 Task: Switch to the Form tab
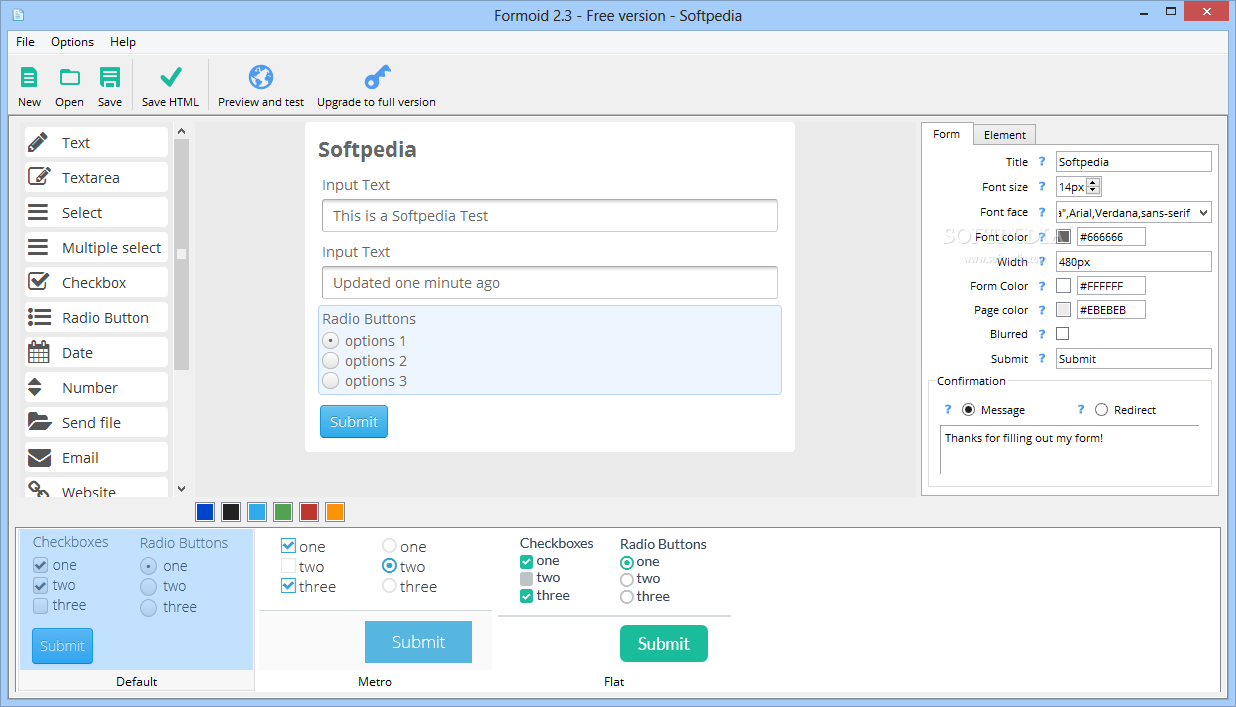[946, 134]
